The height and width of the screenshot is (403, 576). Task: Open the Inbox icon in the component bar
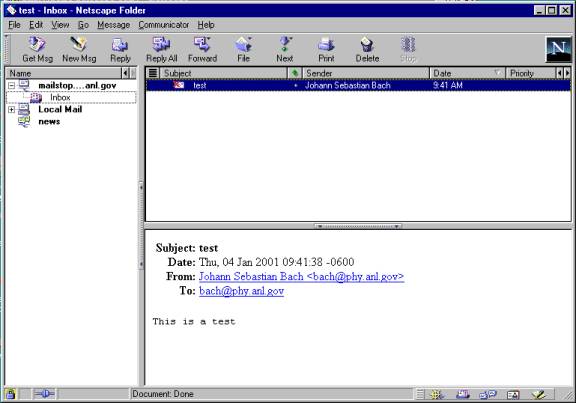(462, 395)
